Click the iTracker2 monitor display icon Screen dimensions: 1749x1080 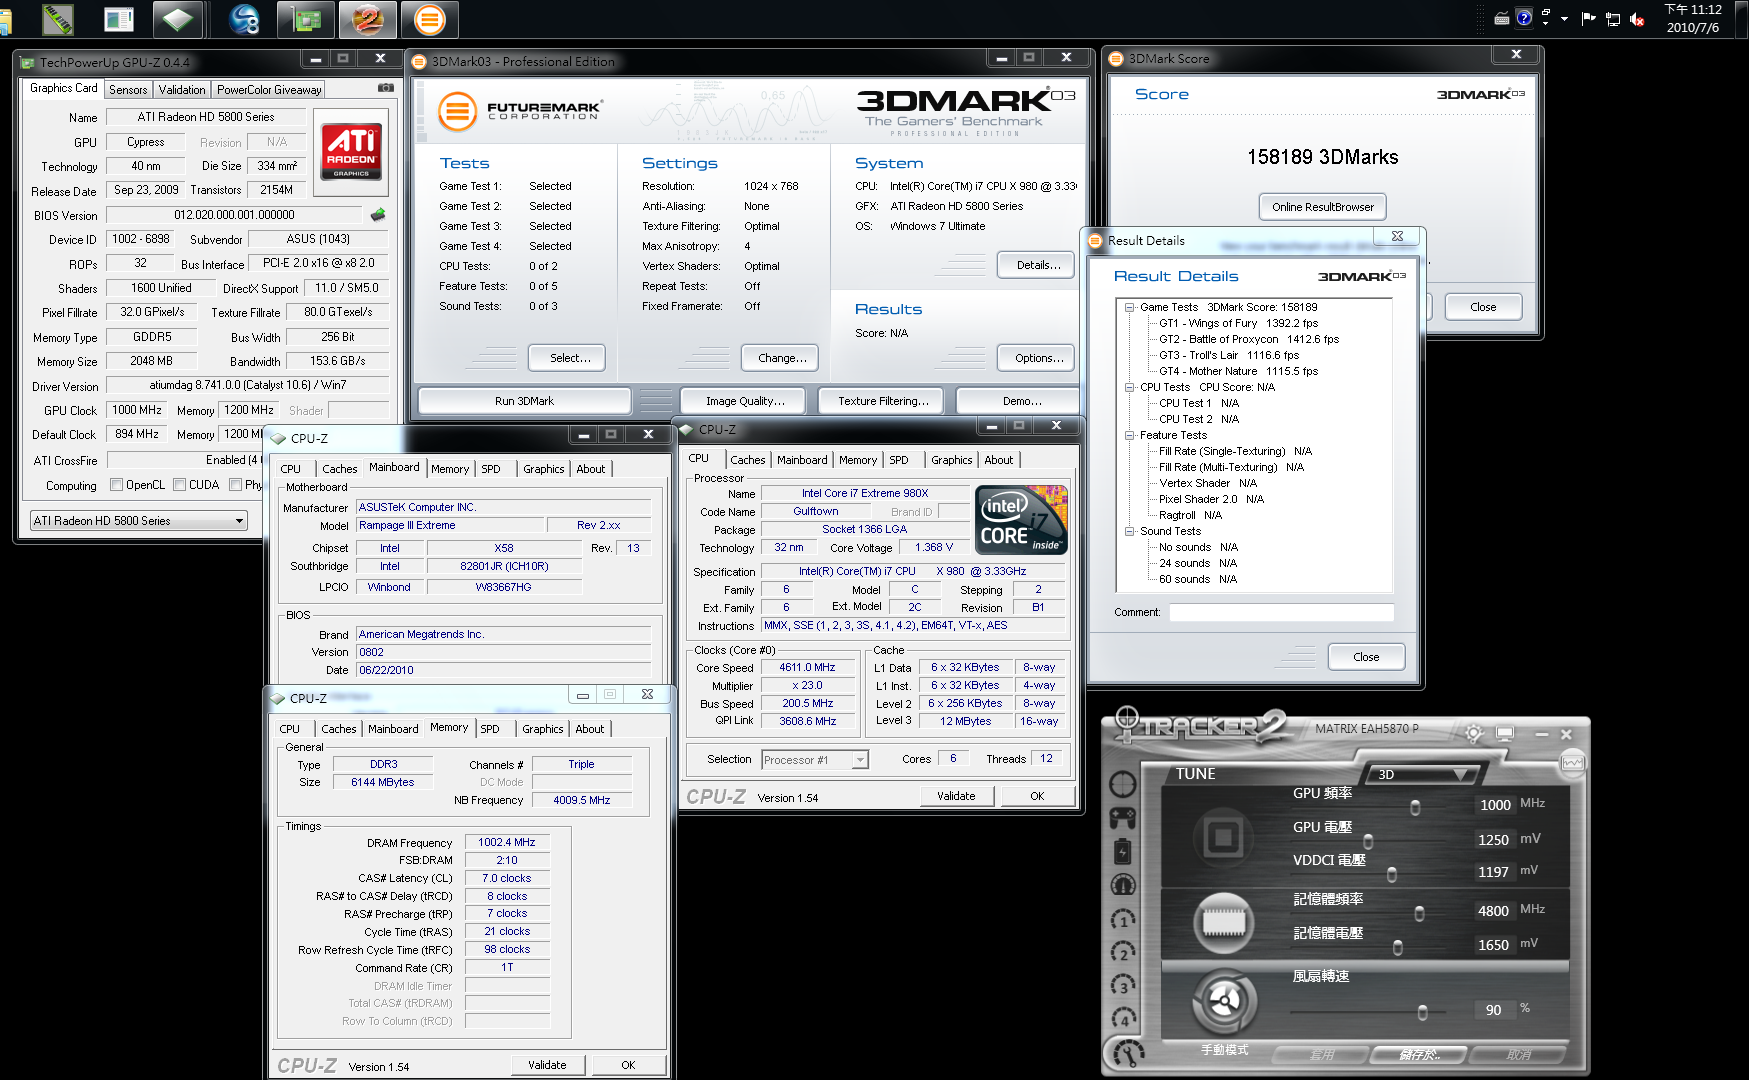(x=1504, y=734)
